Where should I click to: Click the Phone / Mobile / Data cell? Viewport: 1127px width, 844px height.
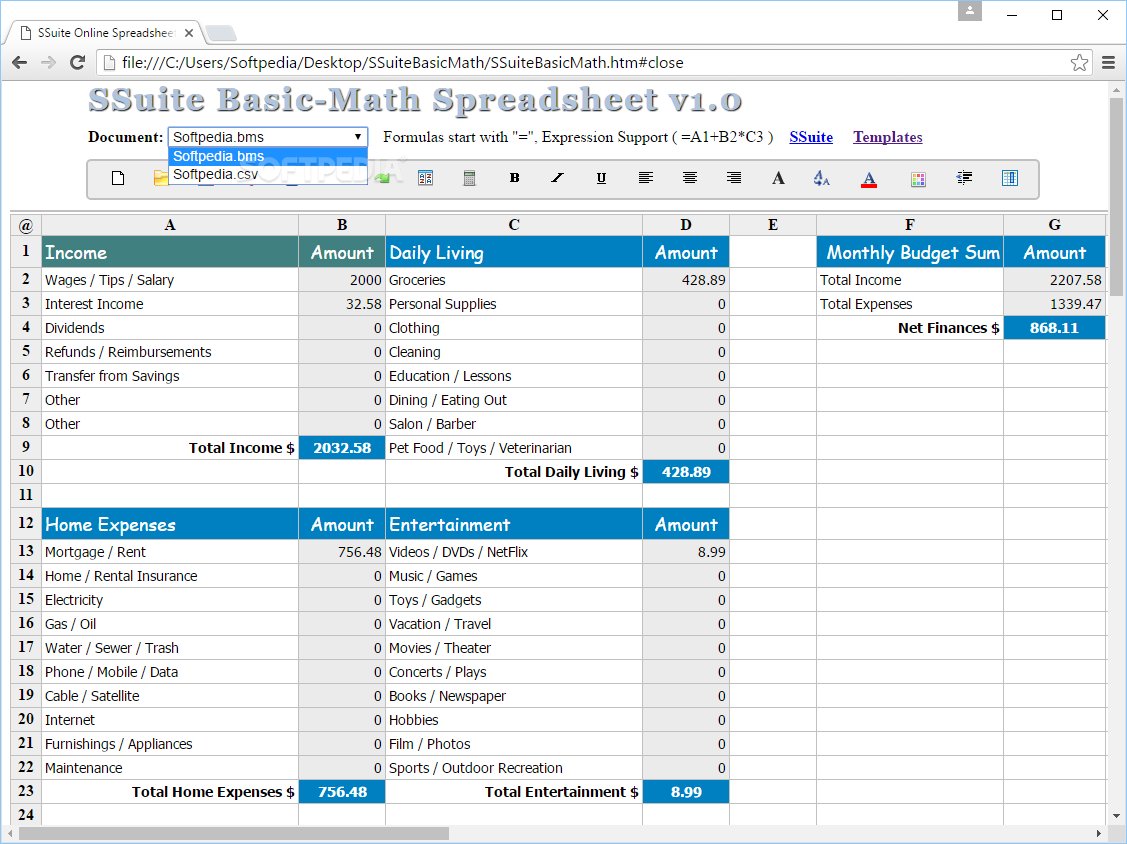coord(170,672)
